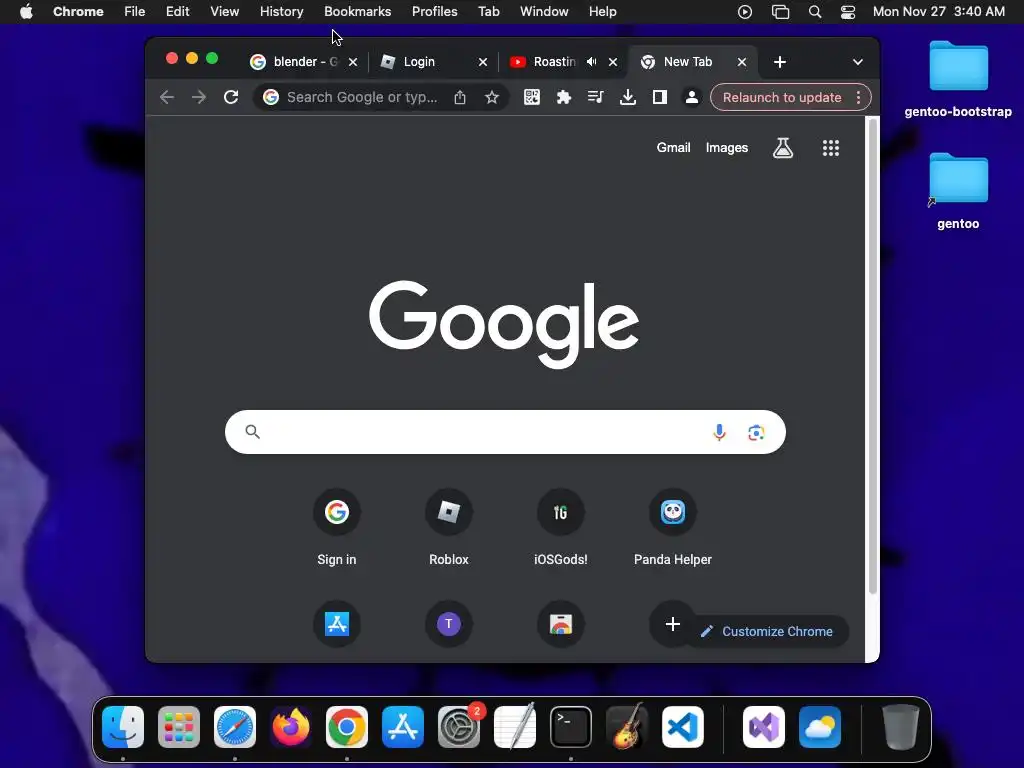
Task: Add a new shortcut tile
Action: (x=673, y=624)
